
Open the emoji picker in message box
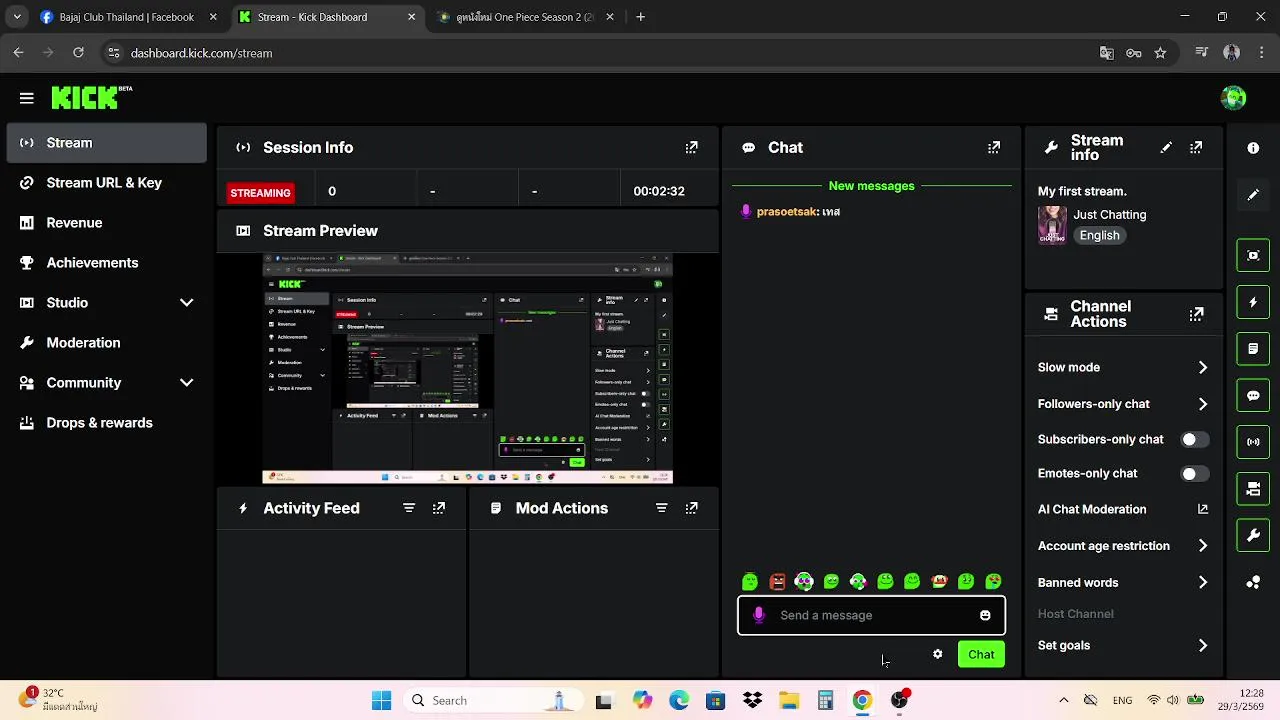pyautogui.click(x=985, y=615)
